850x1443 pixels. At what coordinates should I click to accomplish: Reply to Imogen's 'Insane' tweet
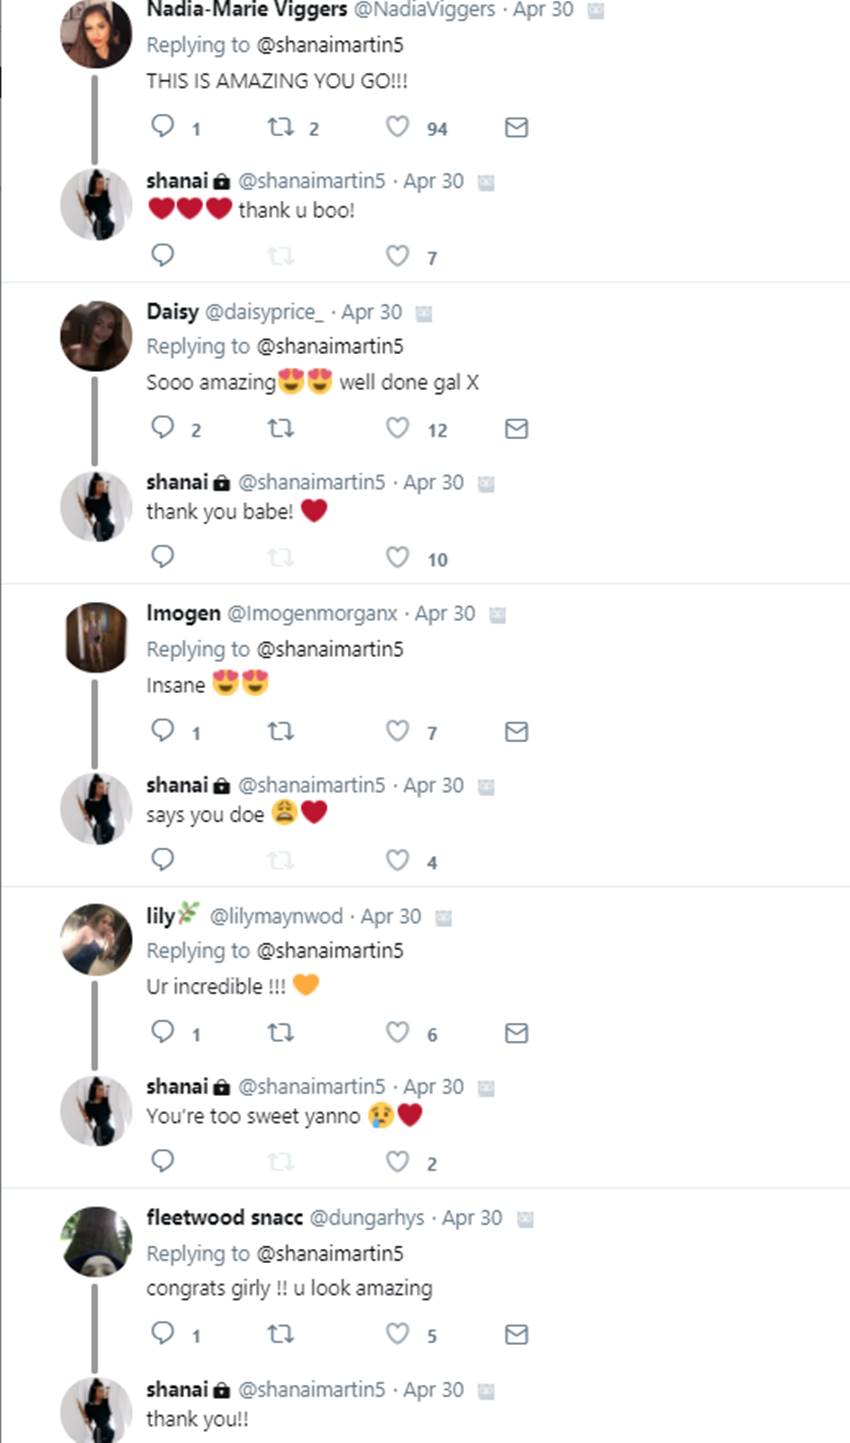click(163, 731)
